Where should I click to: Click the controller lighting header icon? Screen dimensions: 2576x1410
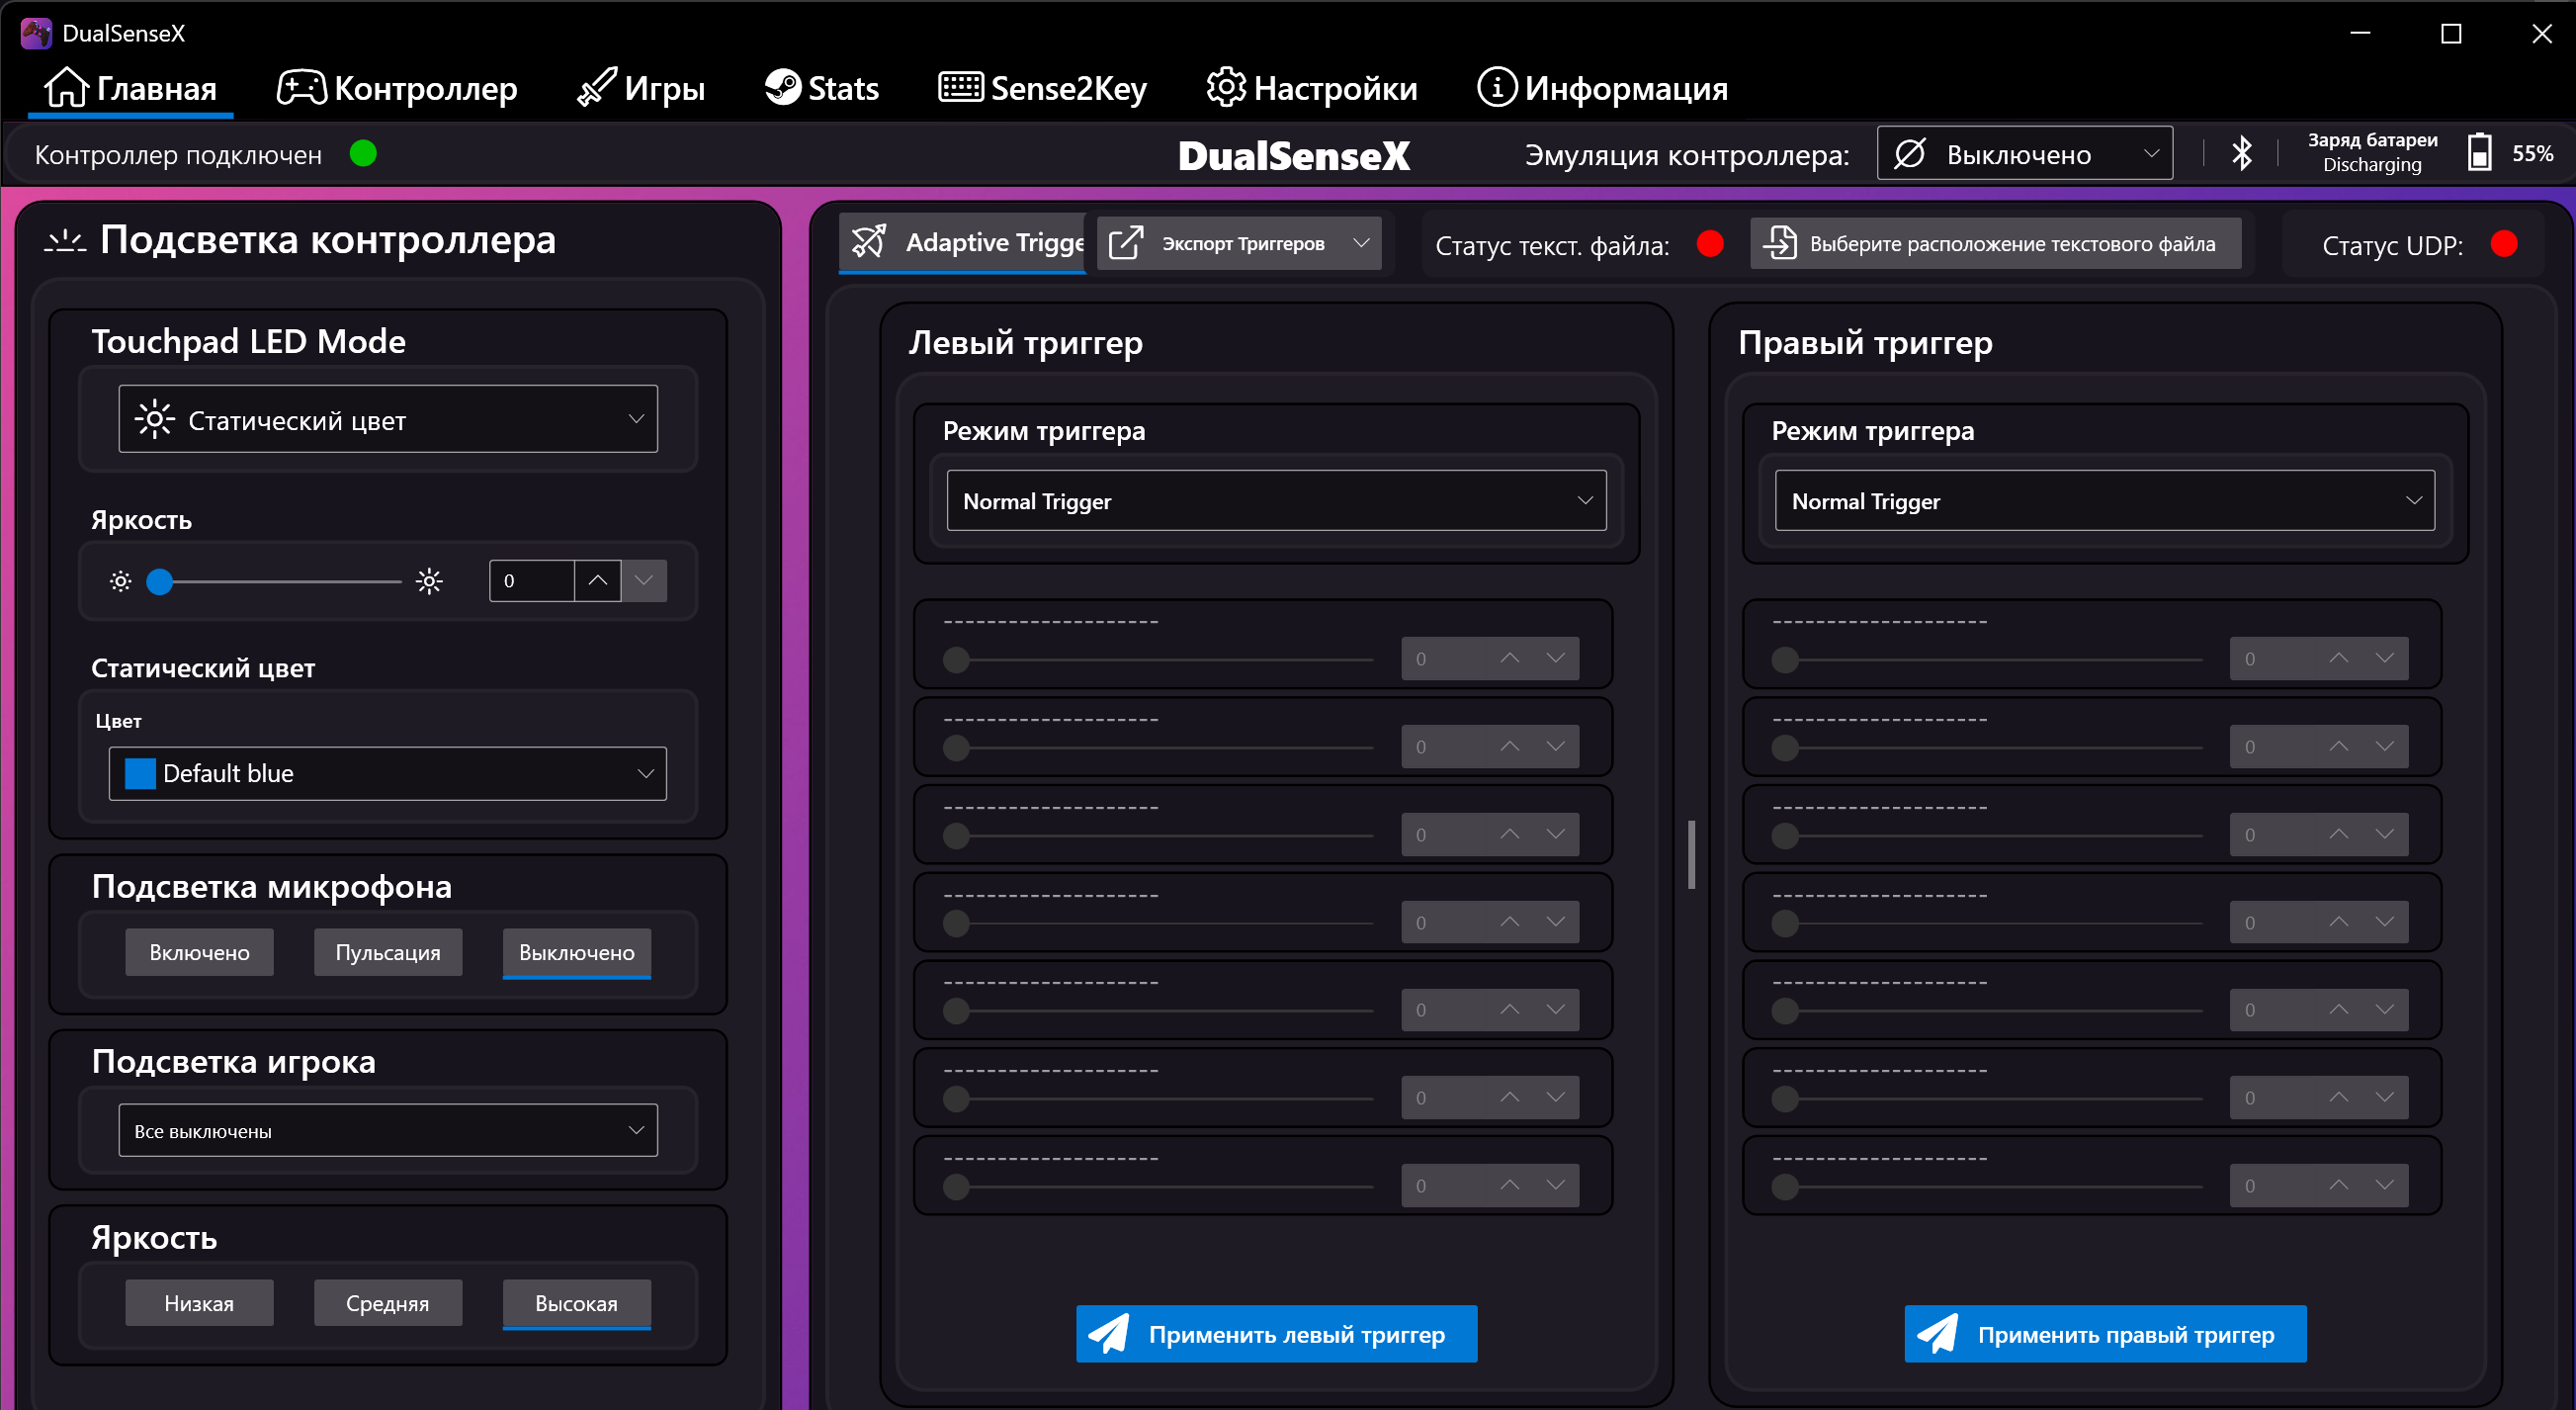coord(65,241)
